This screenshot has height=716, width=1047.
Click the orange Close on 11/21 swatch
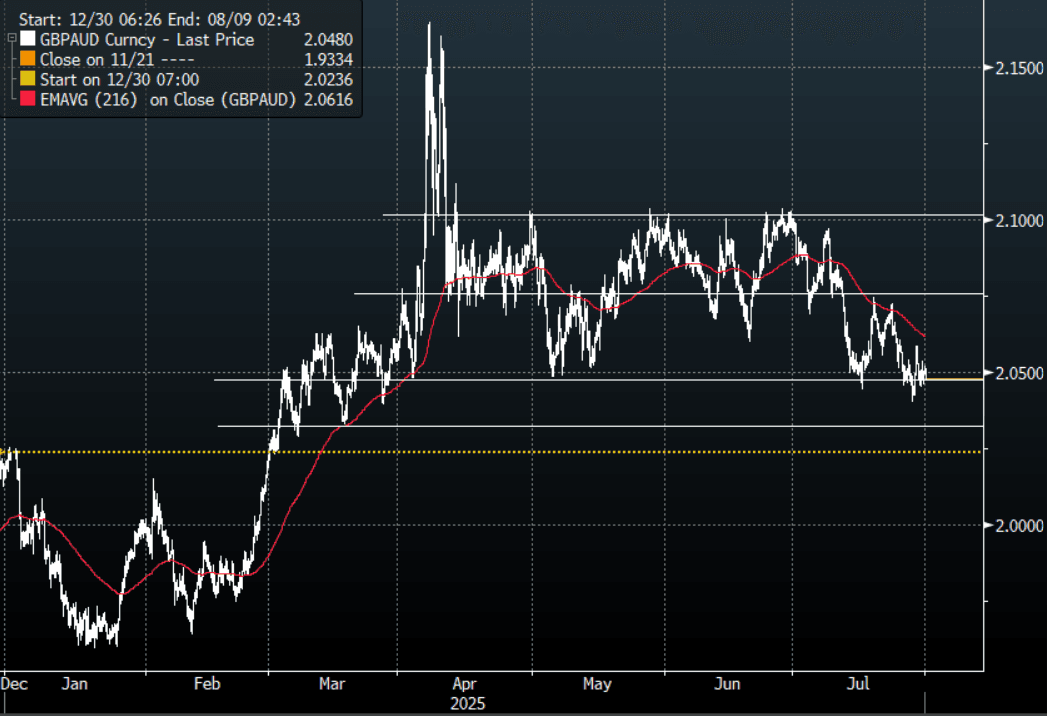tap(27, 59)
